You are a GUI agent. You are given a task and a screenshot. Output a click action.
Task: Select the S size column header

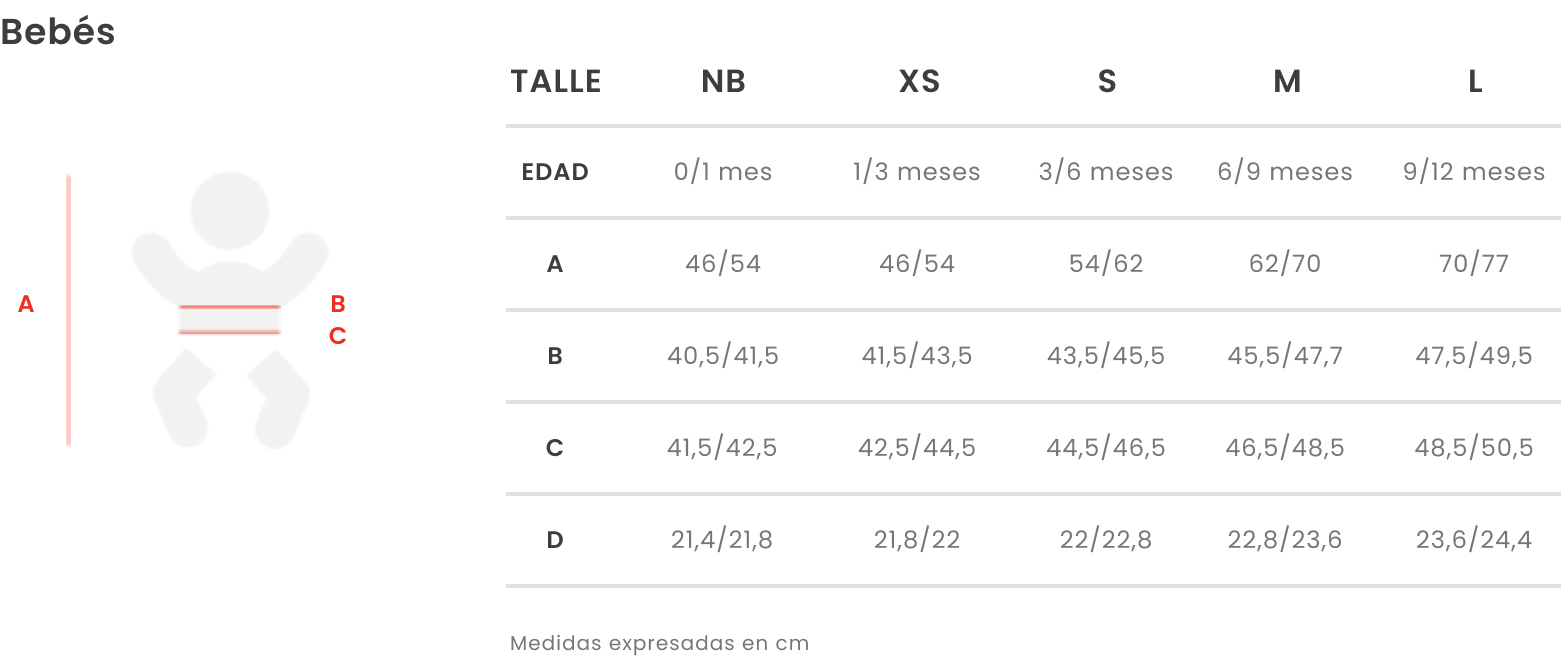(x=1107, y=81)
